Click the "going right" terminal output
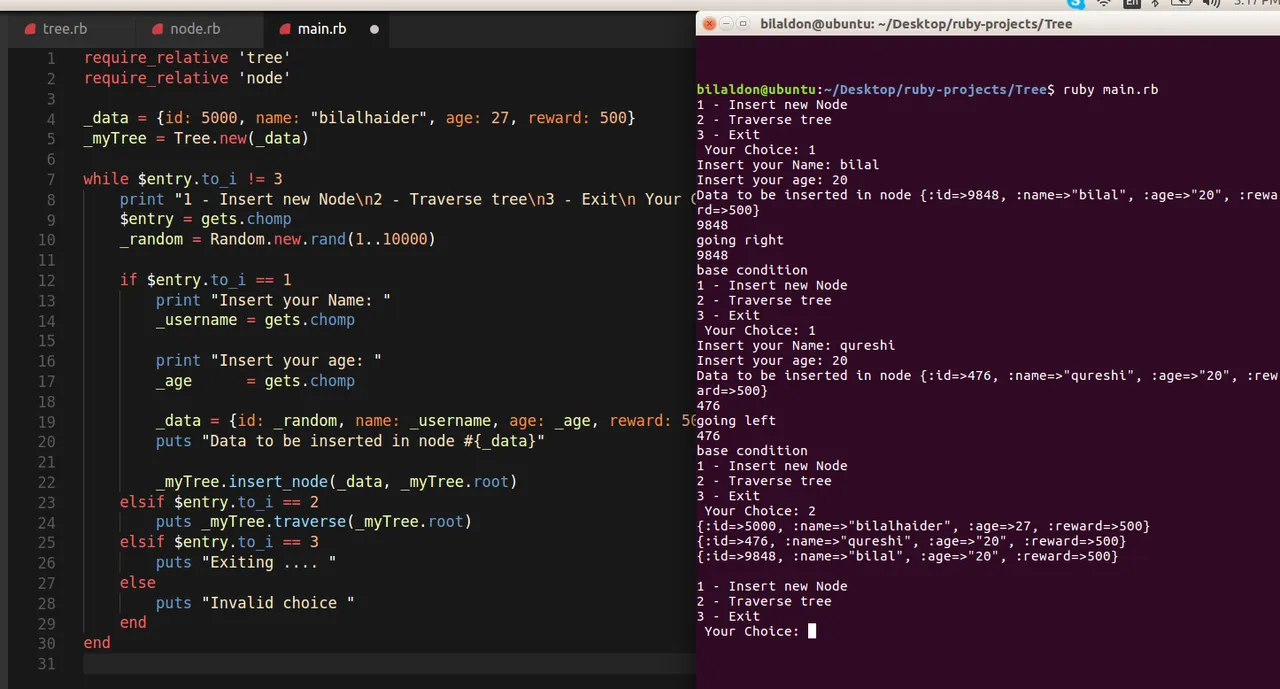1280x689 pixels. (740, 240)
